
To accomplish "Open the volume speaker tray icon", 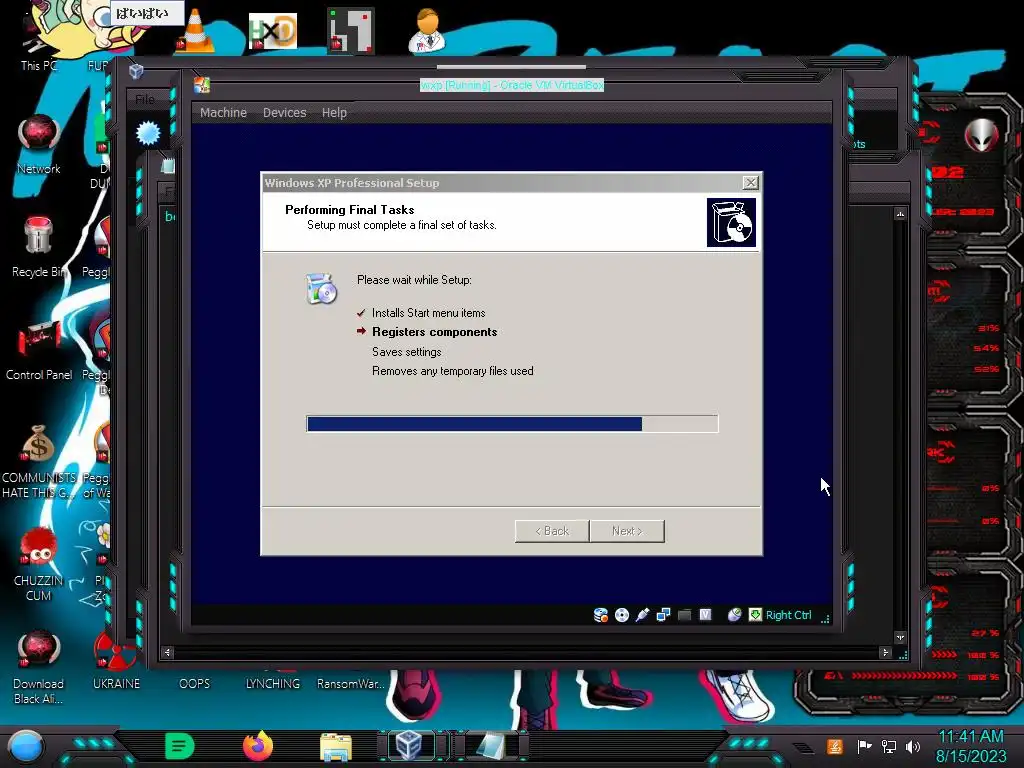I will pos(913,746).
